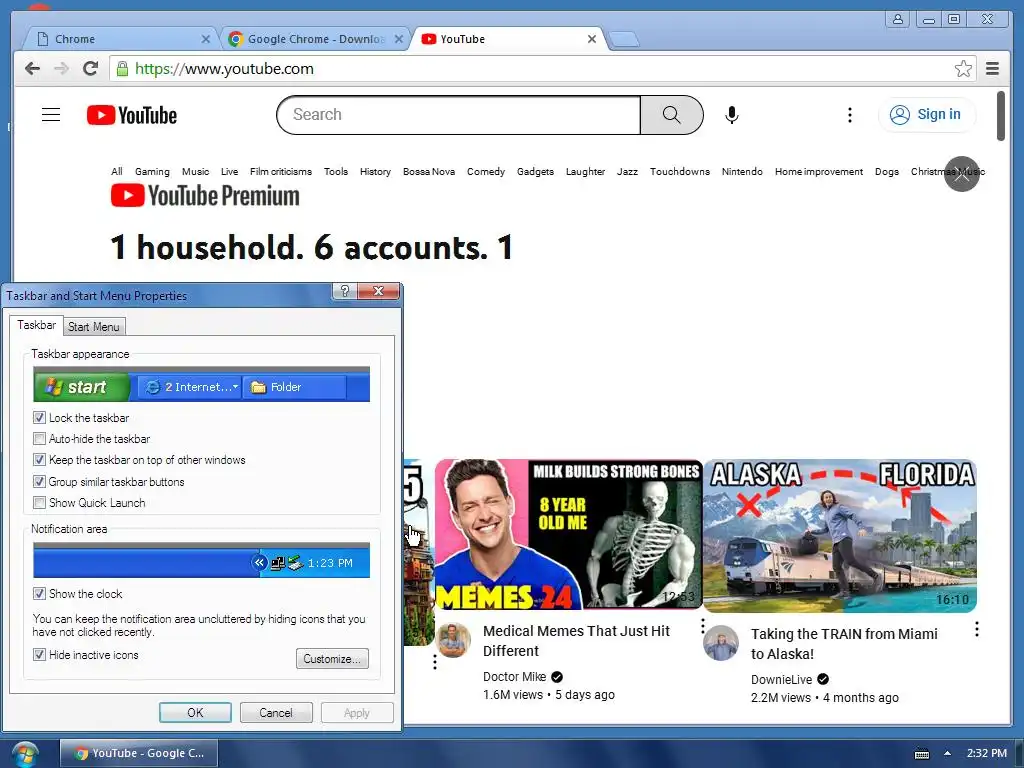The width and height of the screenshot is (1024, 768).
Task: Switch to the Start Menu tab
Action: click(x=93, y=327)
